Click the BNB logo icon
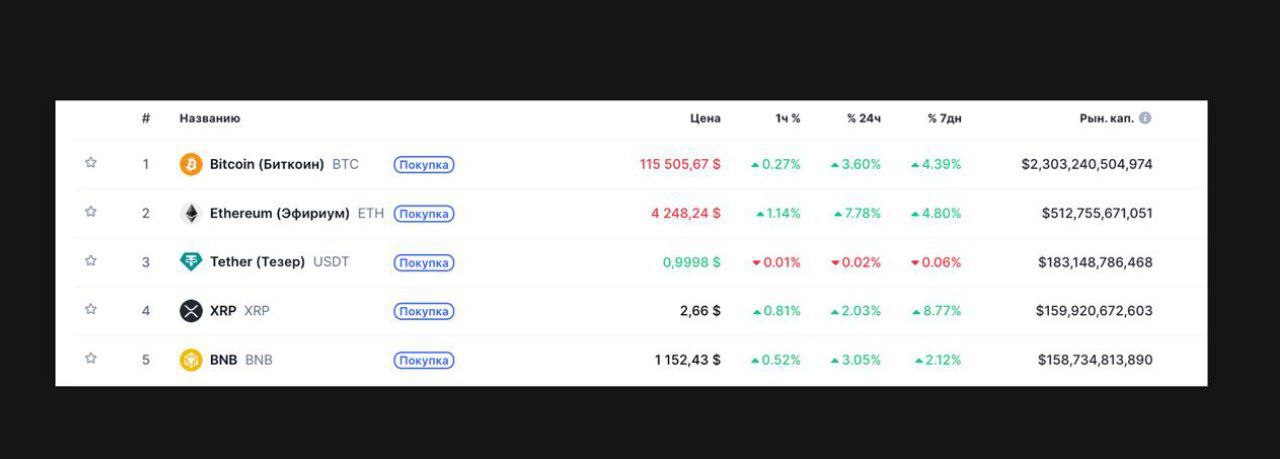This screenshot has width=1280, height=459. click(191, 360)
